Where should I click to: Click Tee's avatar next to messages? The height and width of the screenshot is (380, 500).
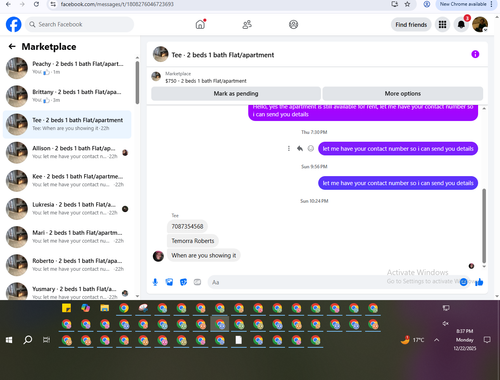click(158, 256)
